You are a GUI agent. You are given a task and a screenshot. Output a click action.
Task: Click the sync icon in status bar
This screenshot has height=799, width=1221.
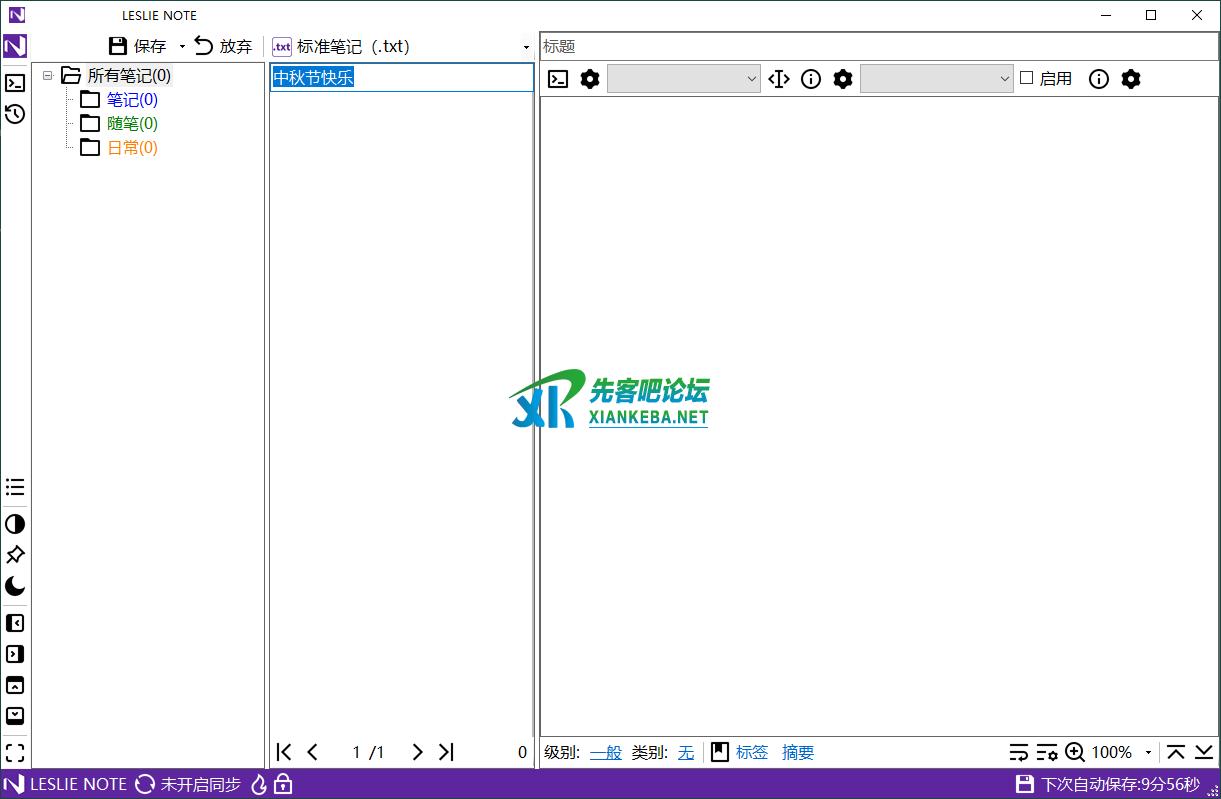[145, 784]
